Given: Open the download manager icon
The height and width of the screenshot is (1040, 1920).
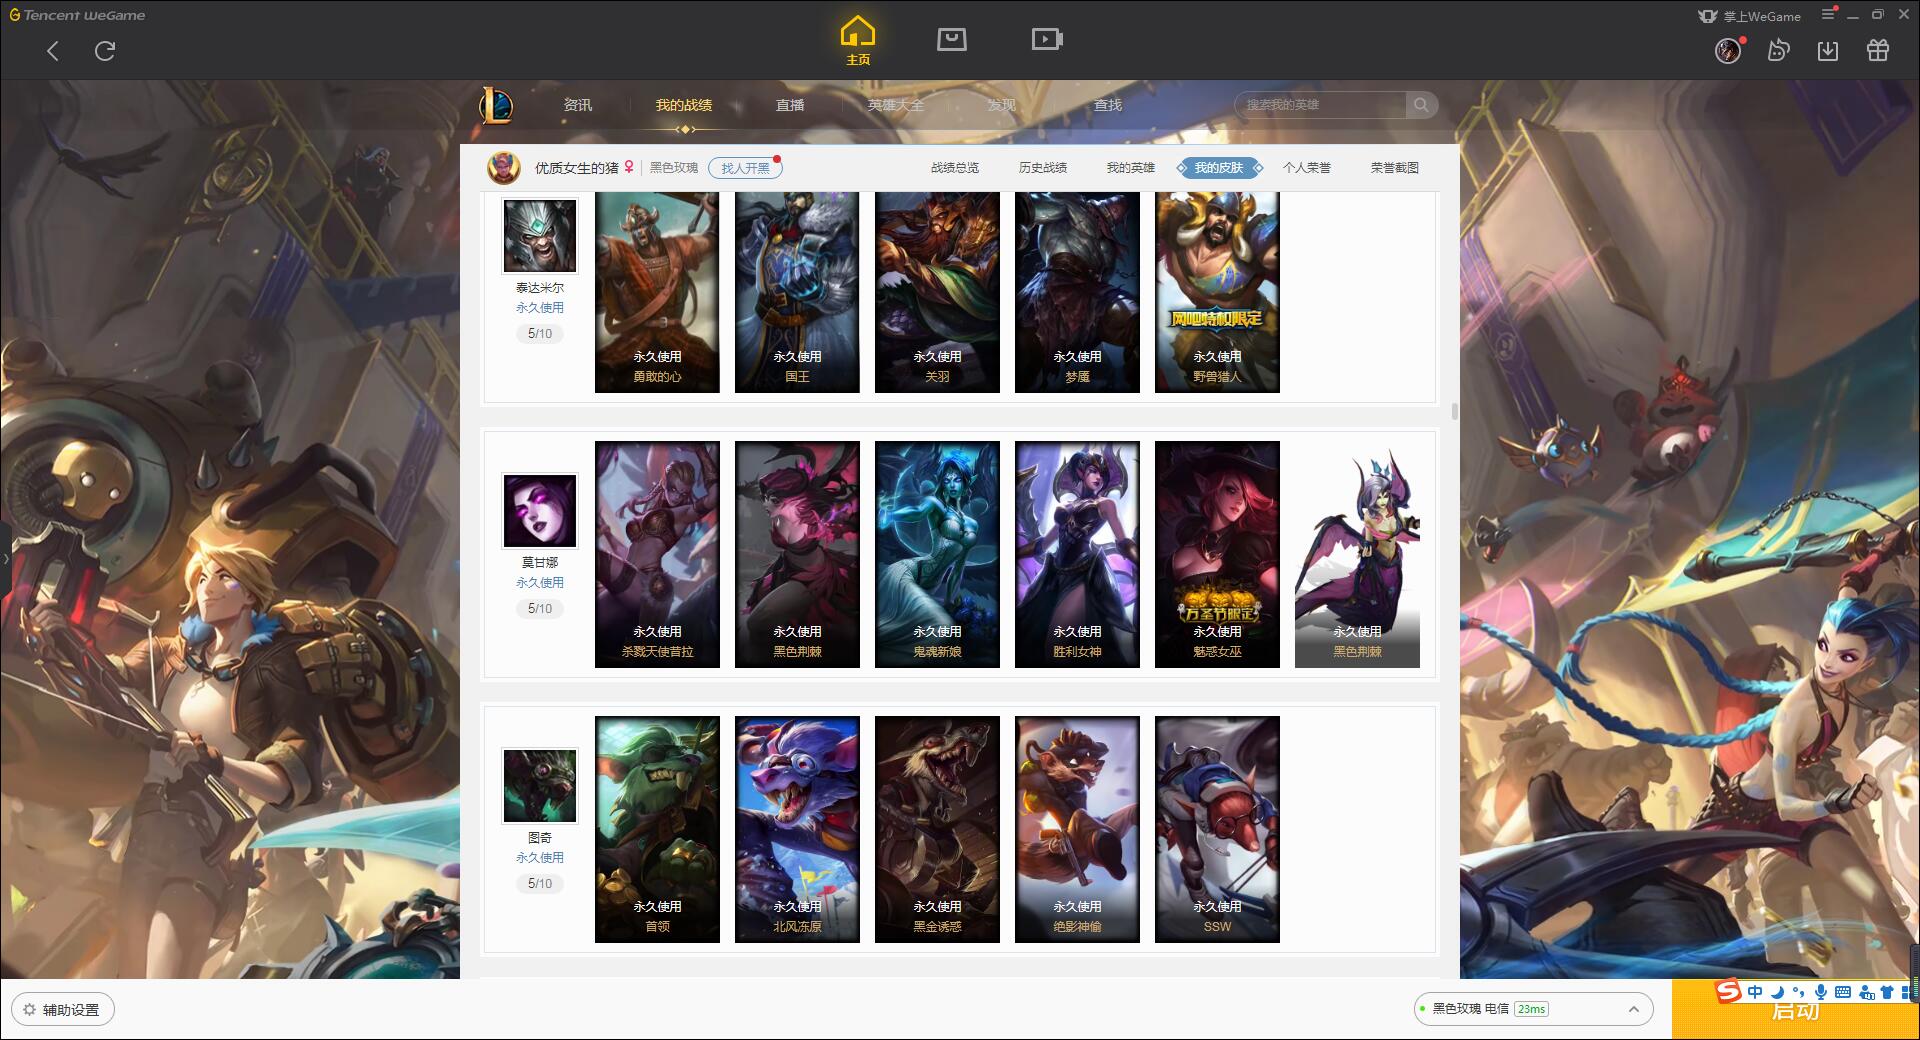Looking at the screenshot, I should (1828, 50).
